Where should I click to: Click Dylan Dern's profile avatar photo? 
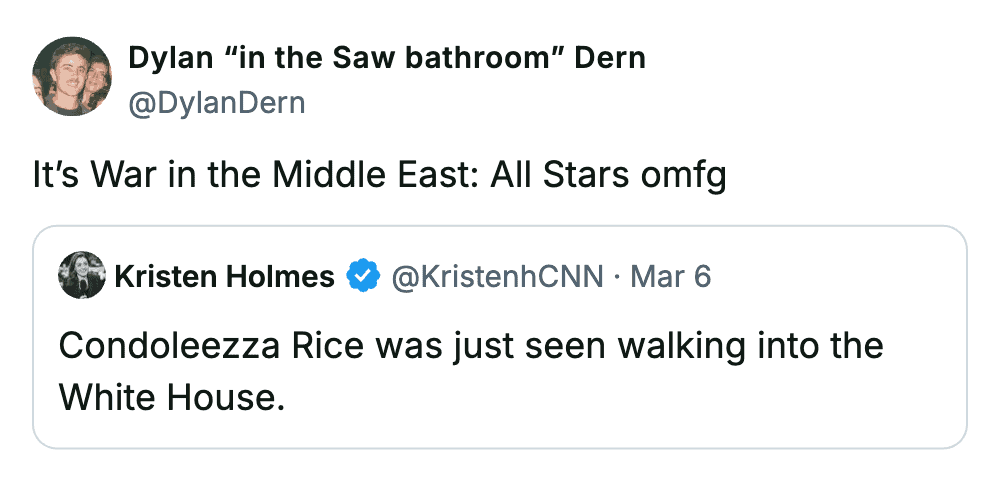point(72,77)
